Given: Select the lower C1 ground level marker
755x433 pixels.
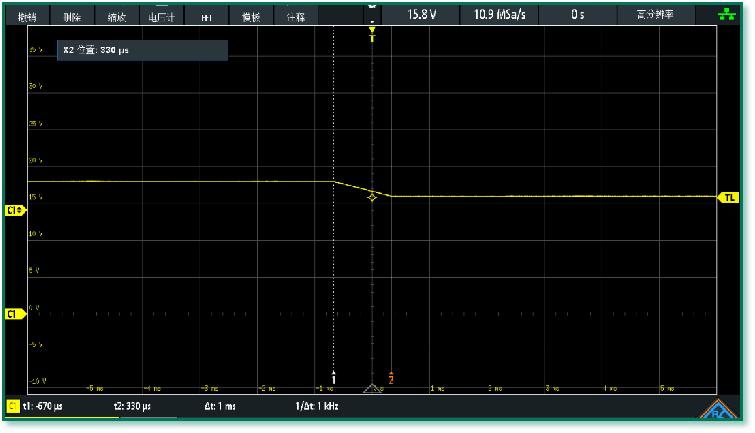Looking at the screenshot, I should click(14, 313).
